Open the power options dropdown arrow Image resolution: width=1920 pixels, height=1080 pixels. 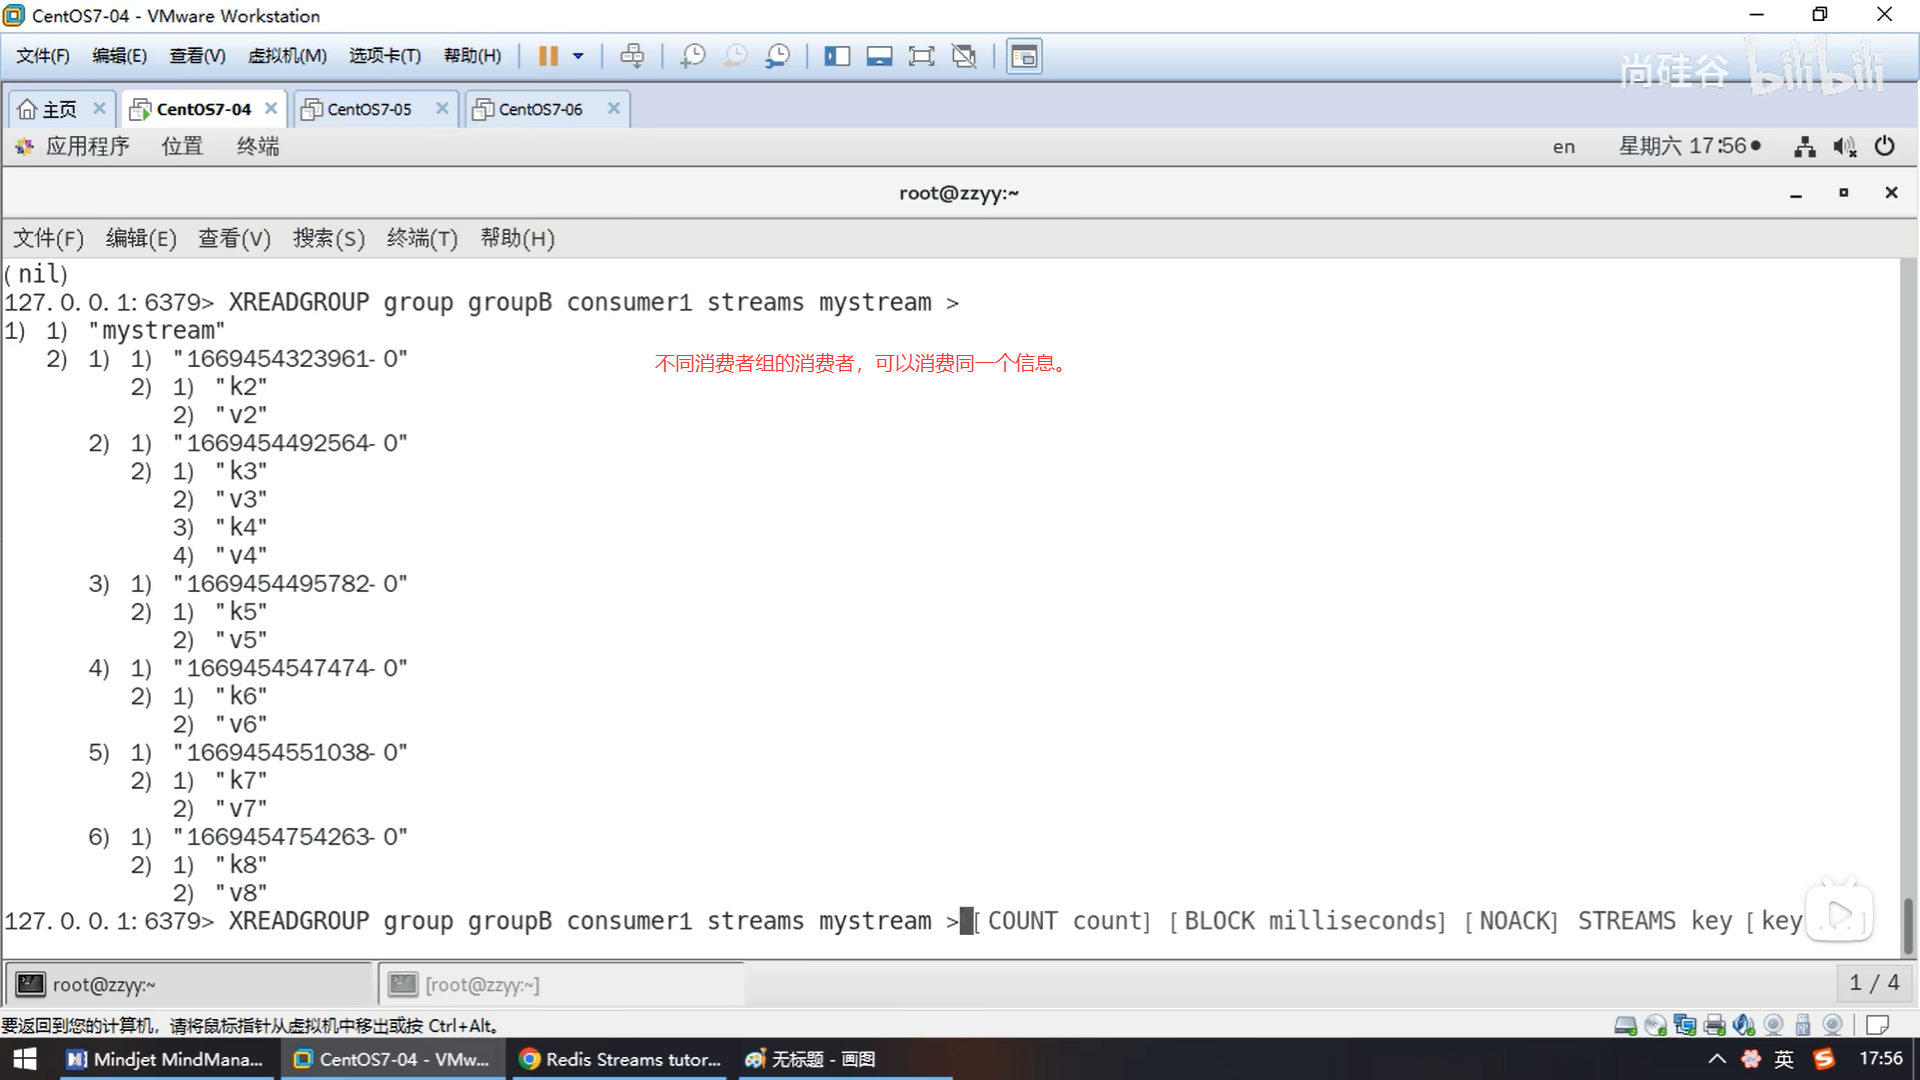(x=578, y=56)
